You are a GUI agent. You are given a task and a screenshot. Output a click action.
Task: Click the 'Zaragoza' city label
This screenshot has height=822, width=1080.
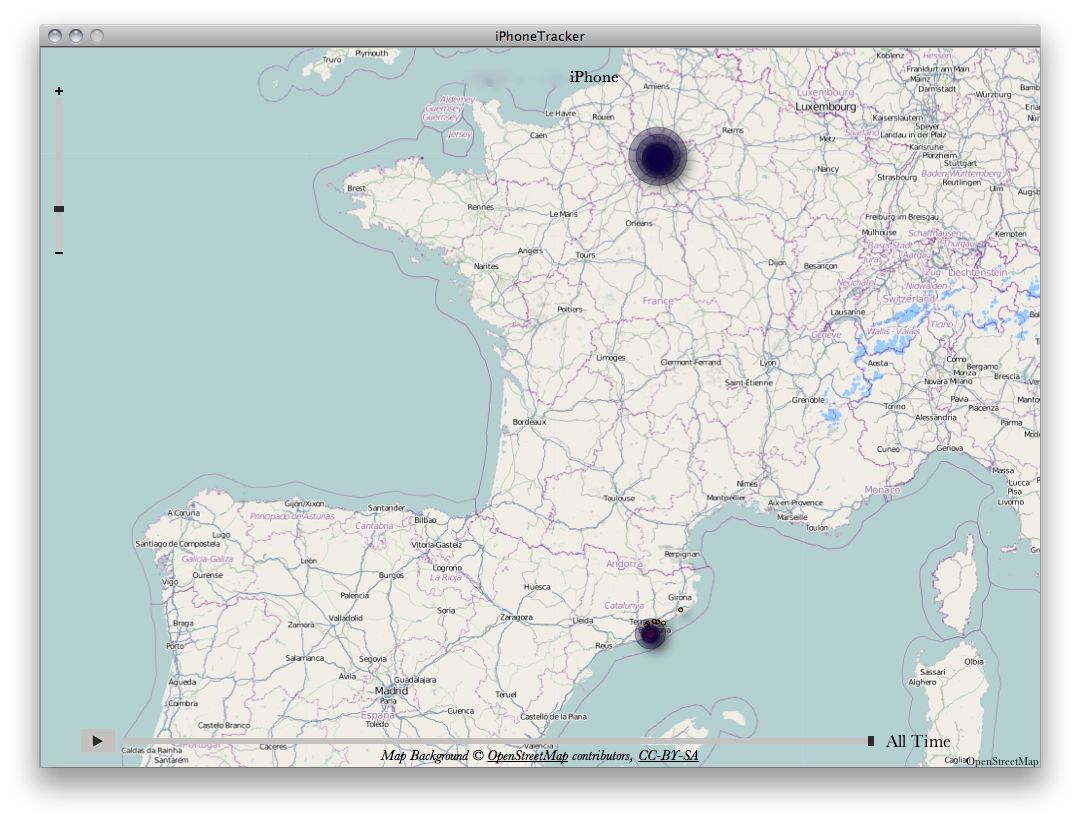[516, 617]
